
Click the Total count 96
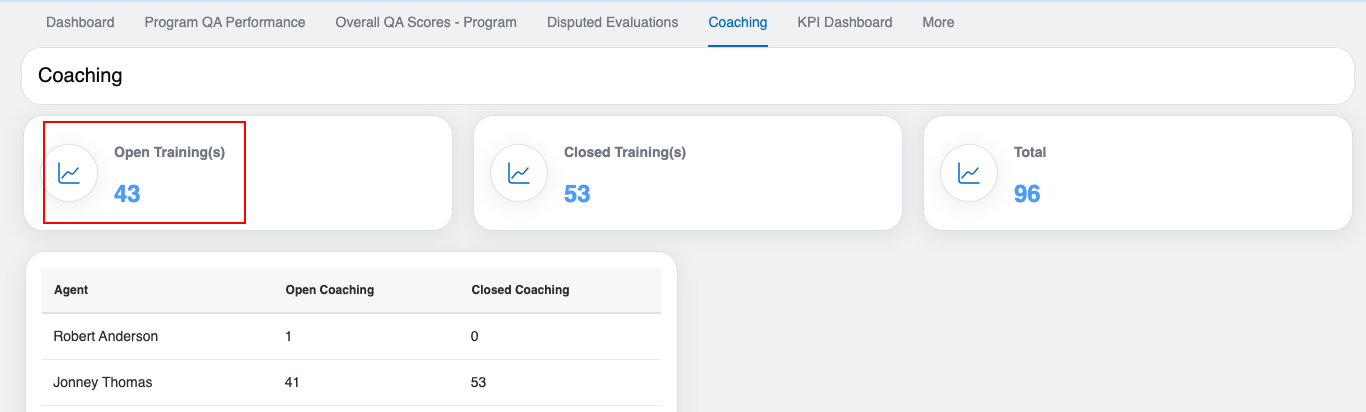click(1027, 194)
